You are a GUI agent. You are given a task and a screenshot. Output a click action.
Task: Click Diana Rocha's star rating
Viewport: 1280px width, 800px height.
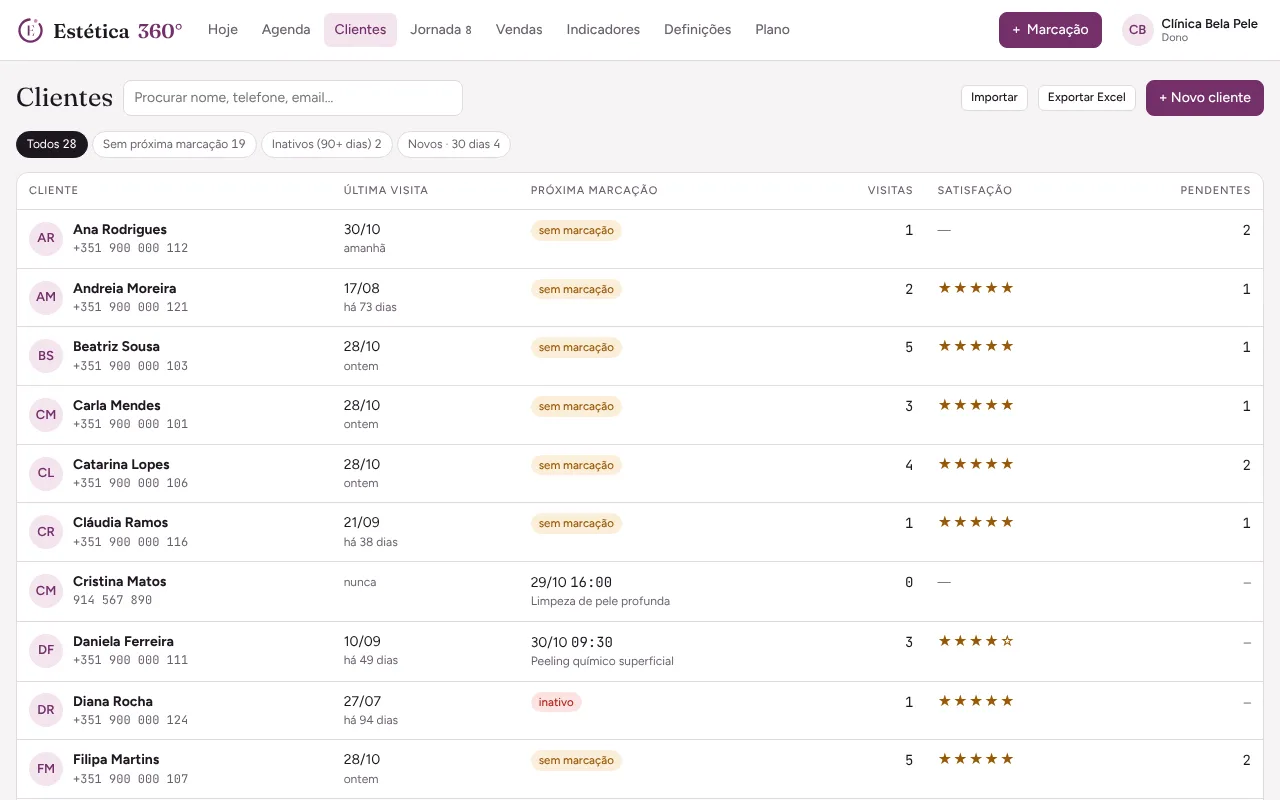(975, 701)
